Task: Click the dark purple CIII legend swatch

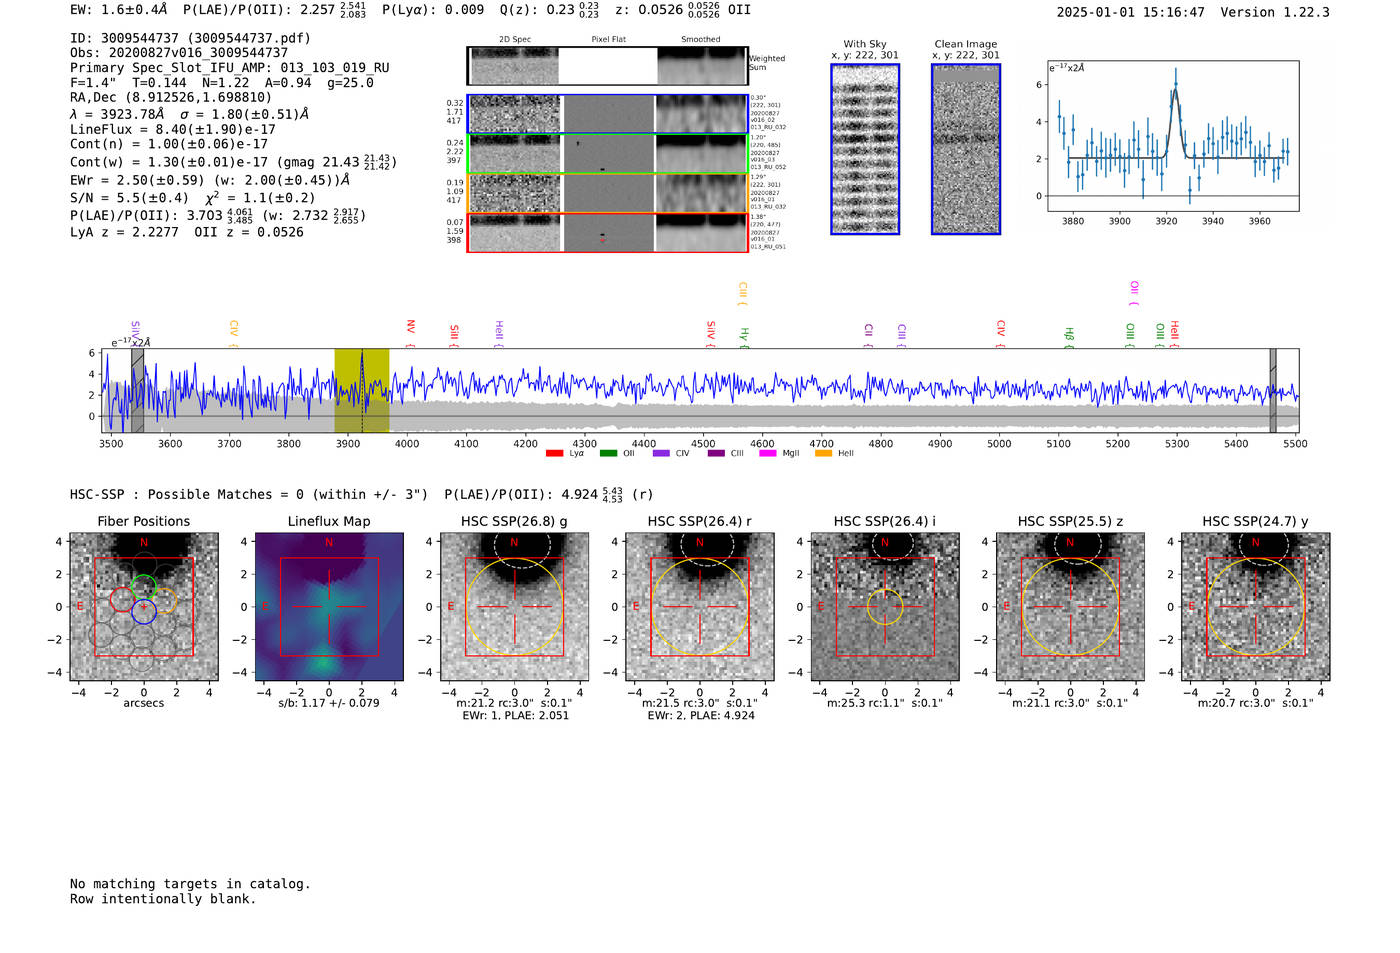Action: pos(716,453)
